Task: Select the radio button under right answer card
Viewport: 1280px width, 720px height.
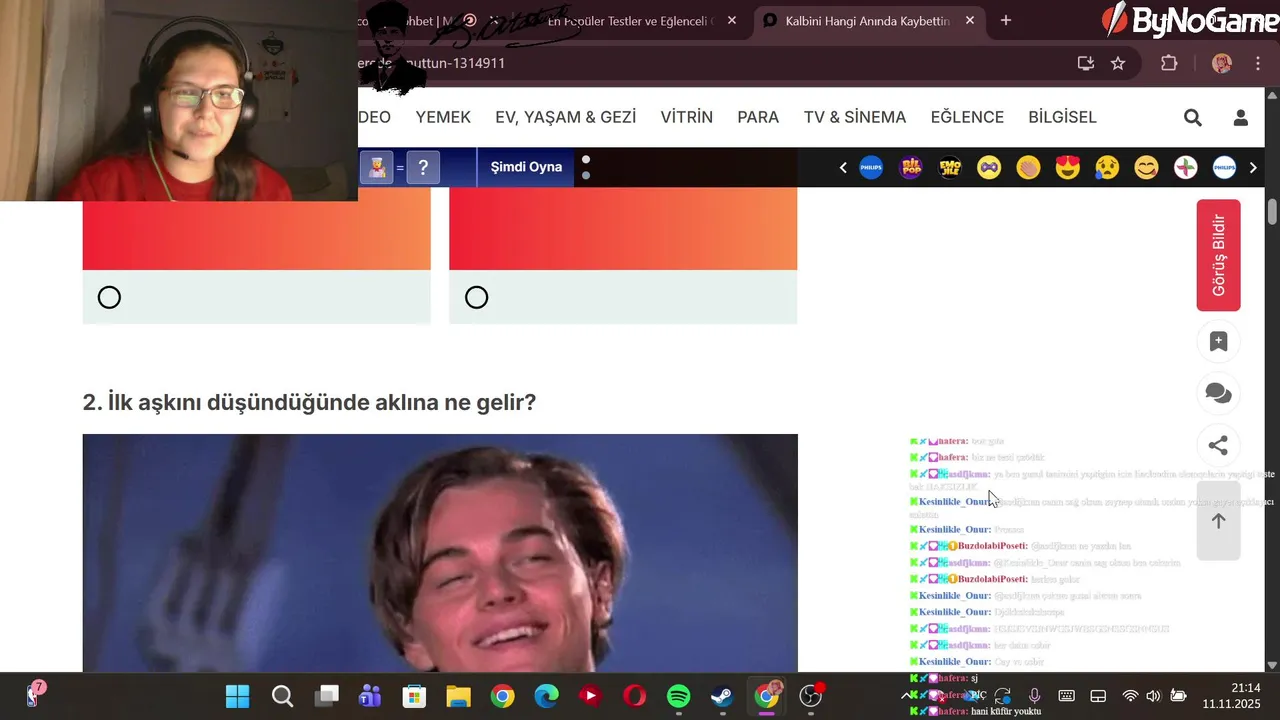Action: (477, 297)
